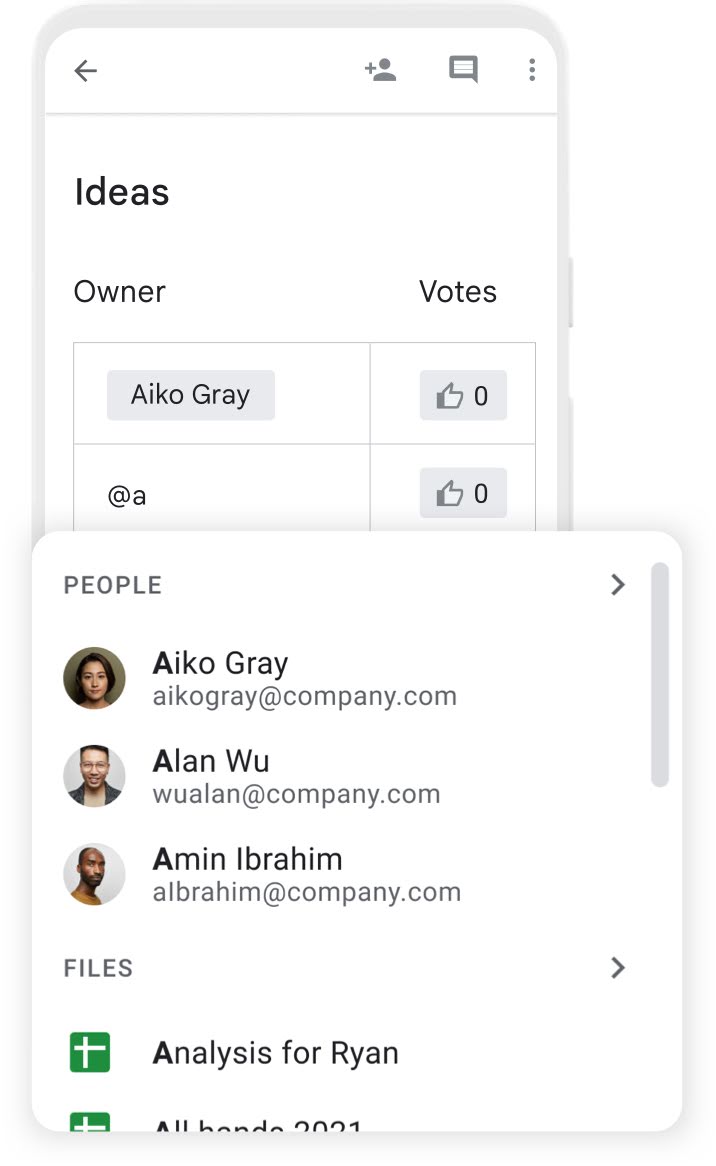Image resolution: width=716 pixels, height=1166 pixels.
Task: Select Aiko Gray from people suggestions
Action: tap(304, 678)
